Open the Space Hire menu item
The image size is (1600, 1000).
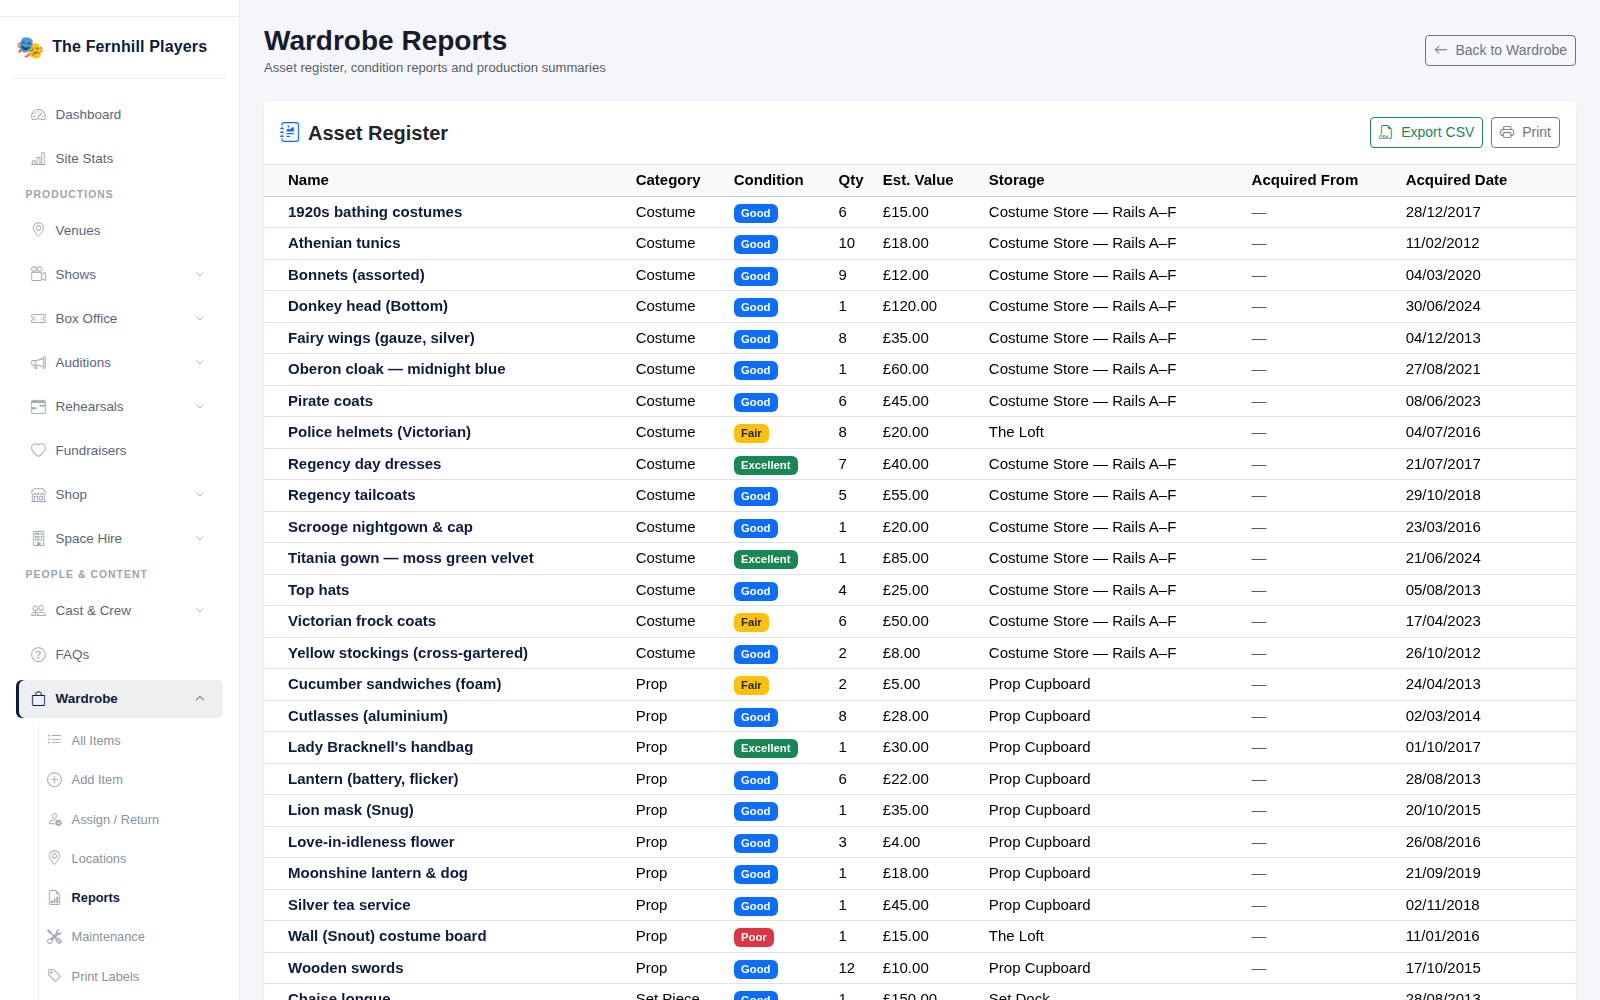[x=119, y=539]
